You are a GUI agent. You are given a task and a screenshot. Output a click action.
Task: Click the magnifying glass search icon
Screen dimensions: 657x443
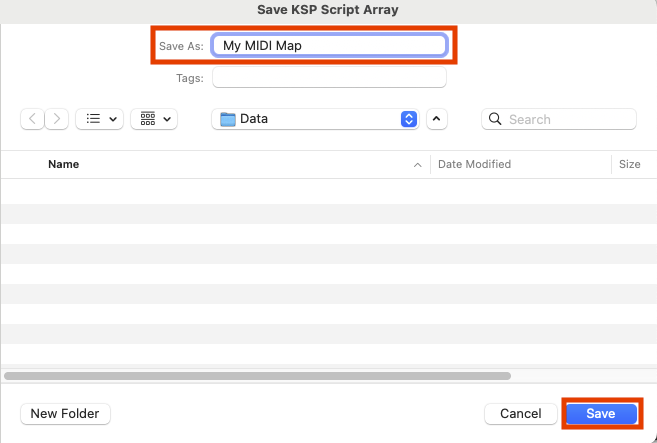click(495, 119)
